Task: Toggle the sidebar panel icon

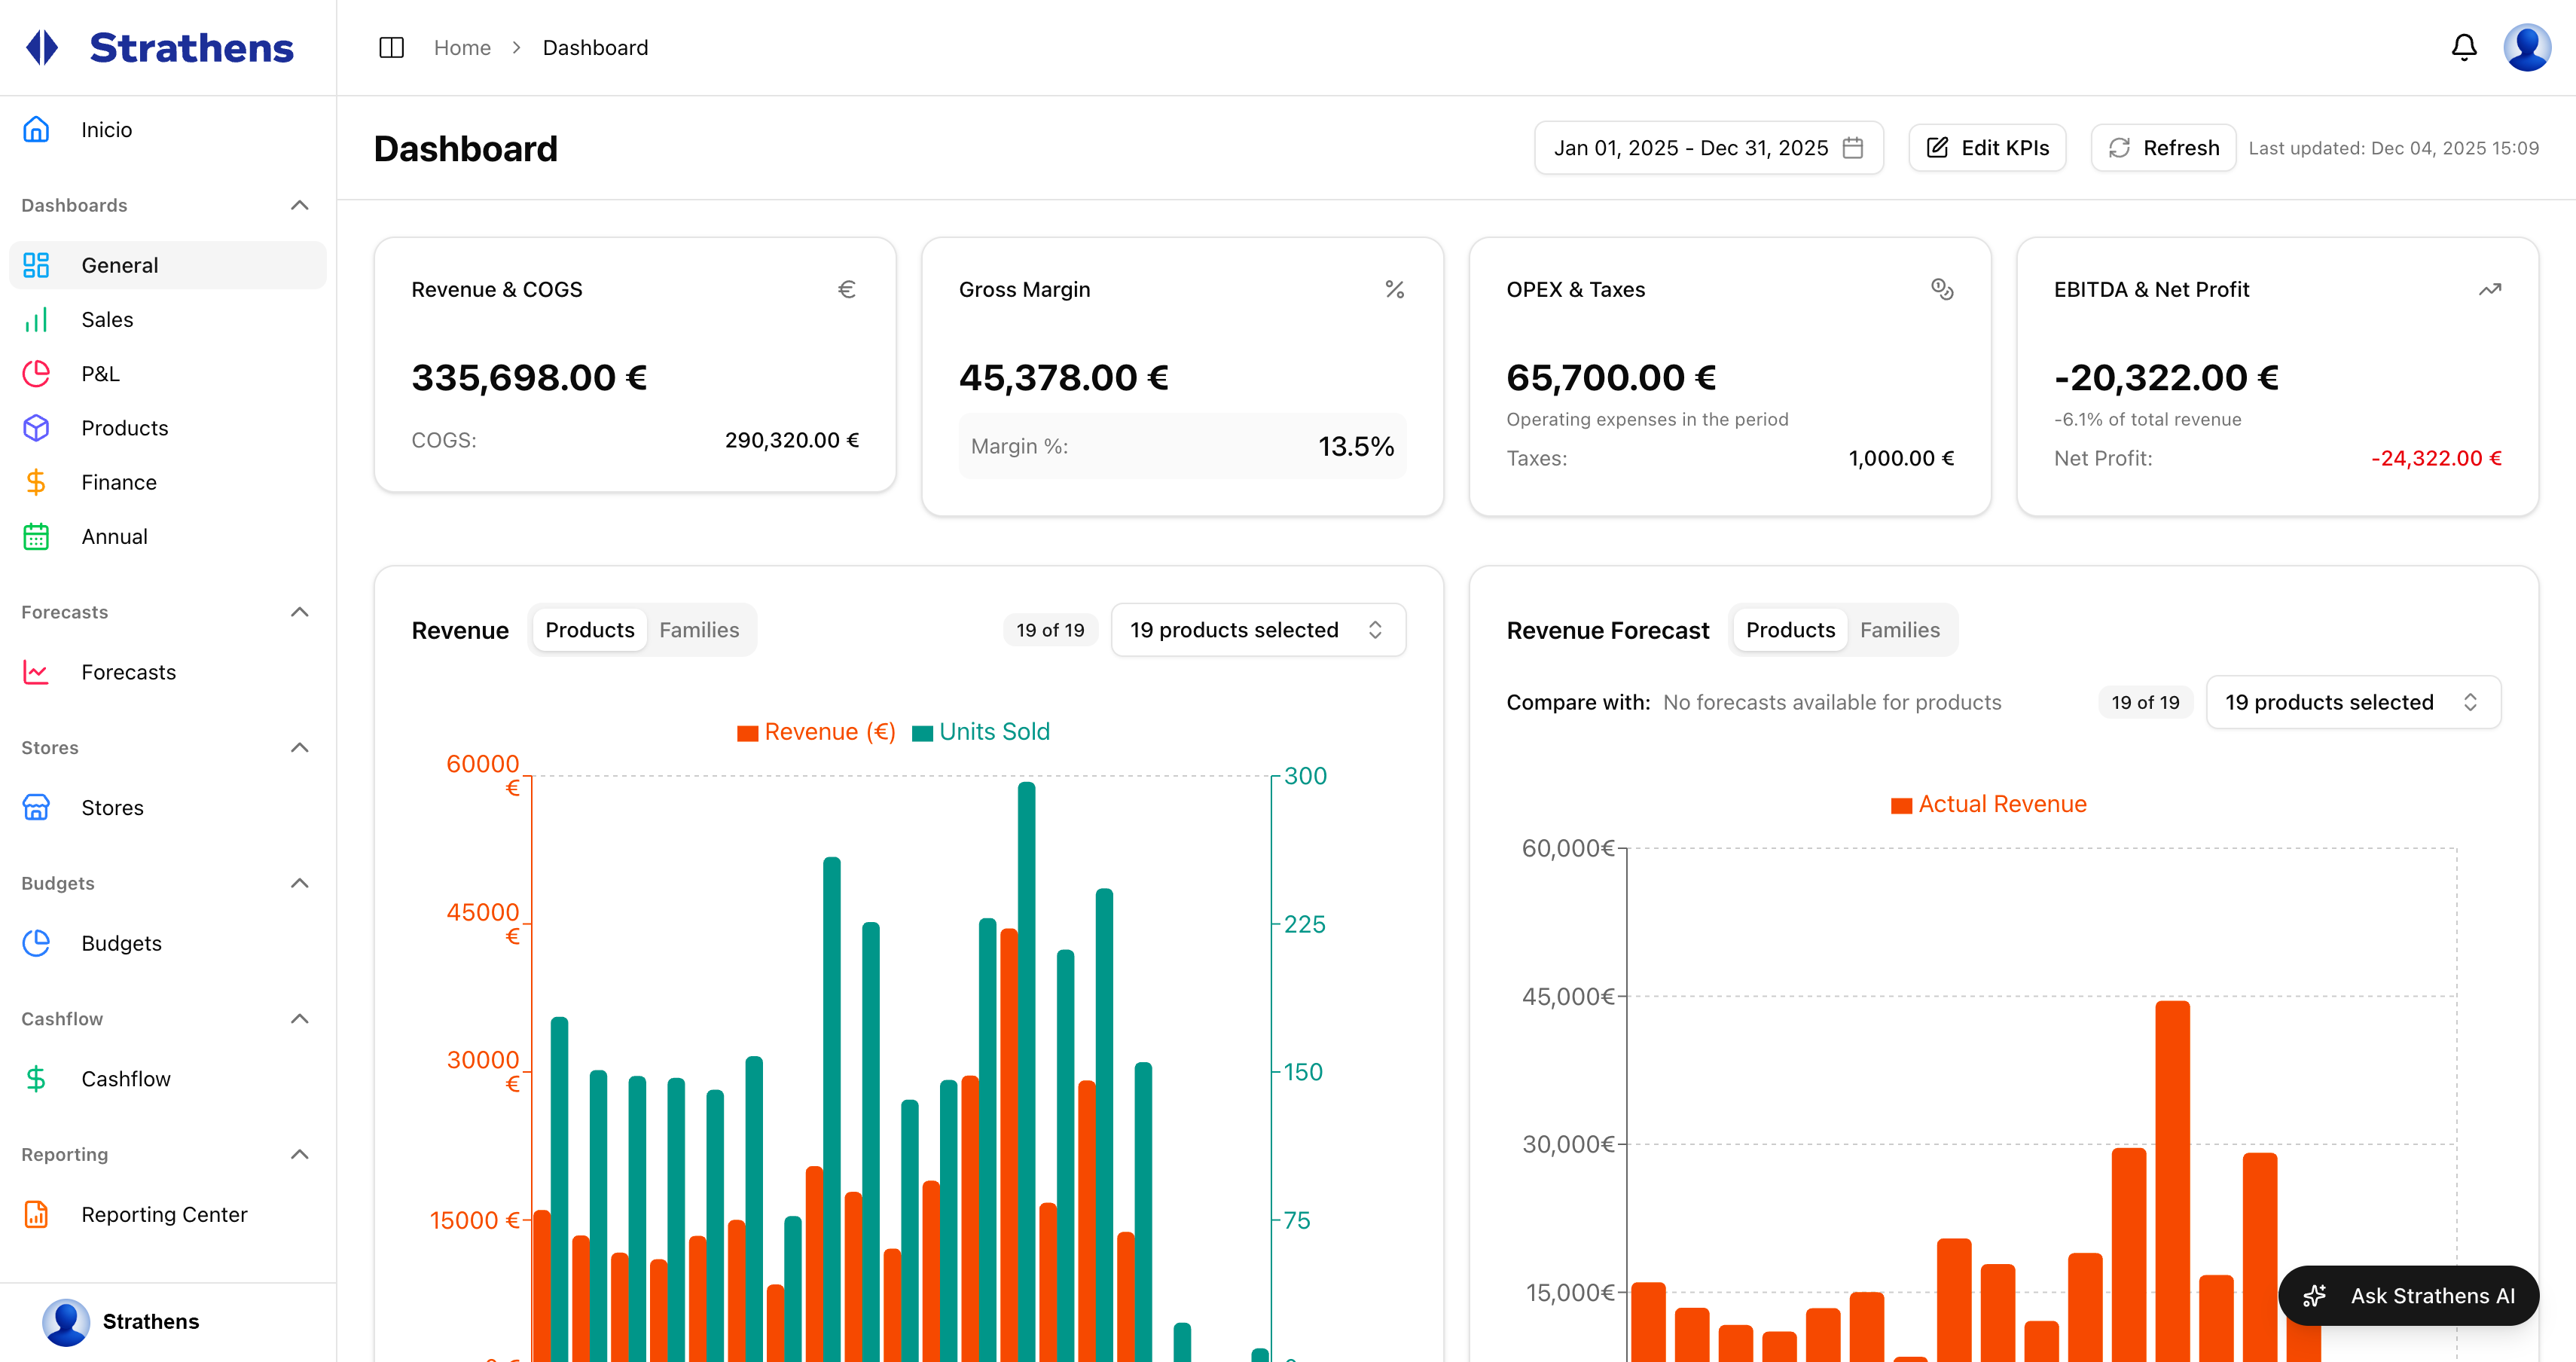Action: (x=391, y=47)
